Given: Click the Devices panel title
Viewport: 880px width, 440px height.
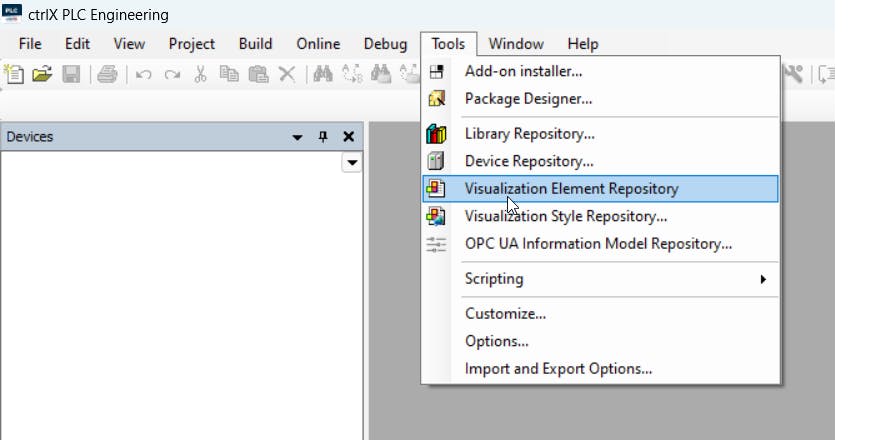Looking at the screenshot, I should pos(30,137).
